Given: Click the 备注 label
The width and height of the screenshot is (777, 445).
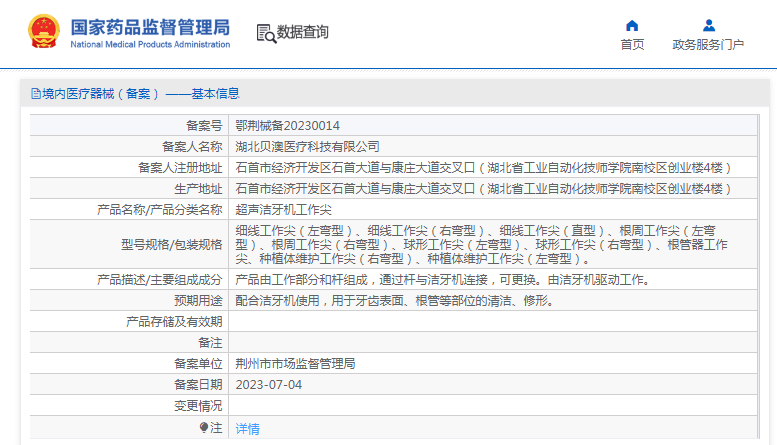Looking at the screenshot, I should coord(210,343).
